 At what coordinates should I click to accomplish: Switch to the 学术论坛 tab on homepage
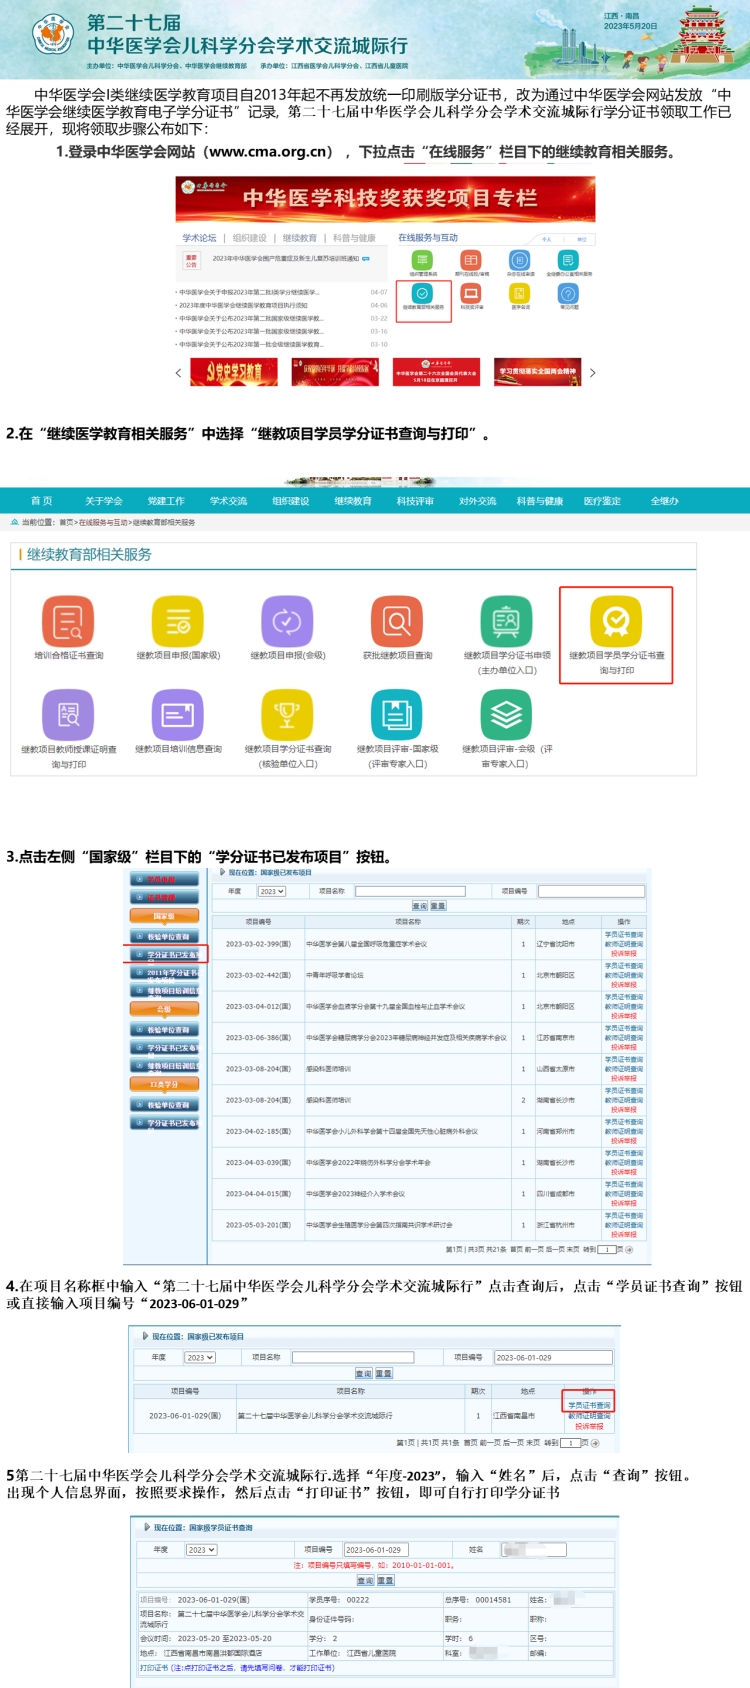[x=199, y=238]
